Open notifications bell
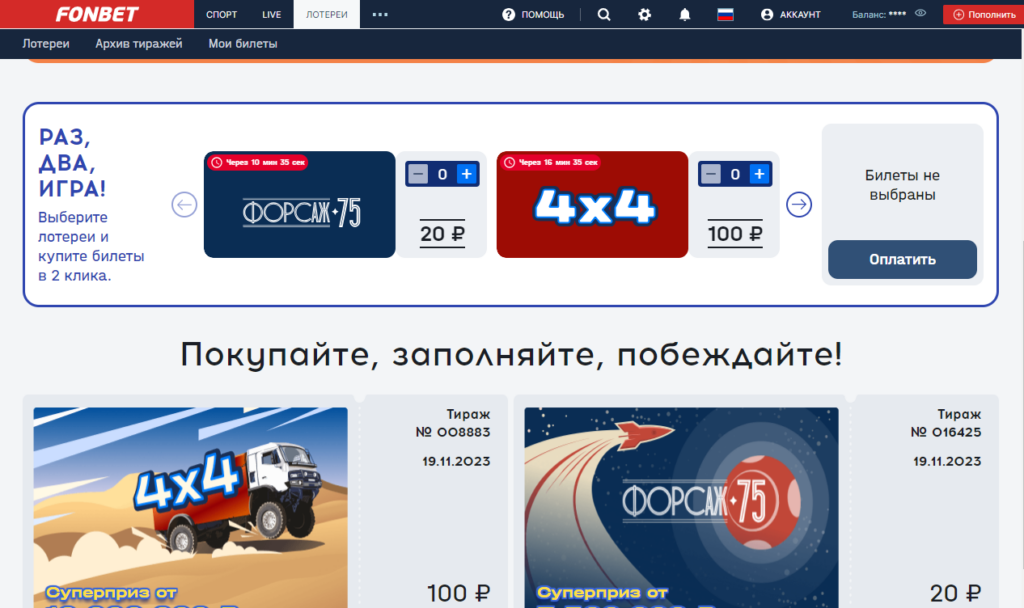The image size is (1024, 608). (684, 14)
